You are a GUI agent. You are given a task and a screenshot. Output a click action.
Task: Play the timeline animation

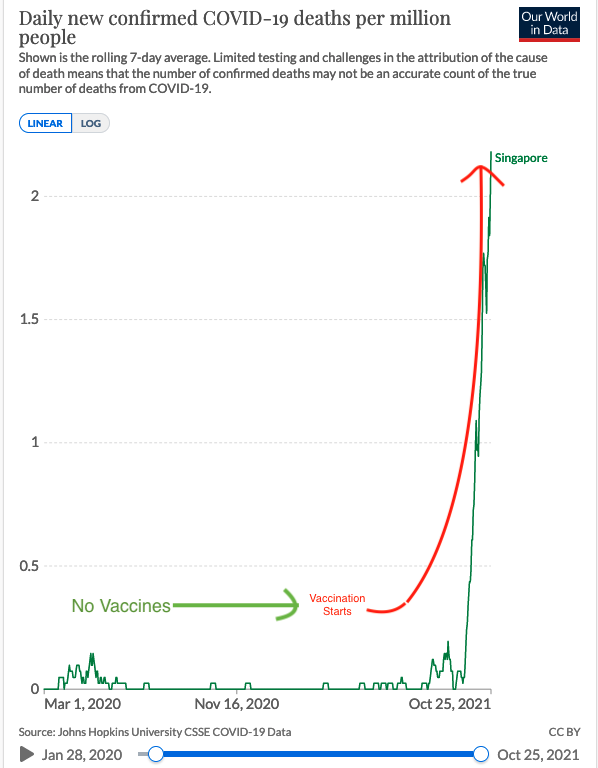[x=27, y=754]
